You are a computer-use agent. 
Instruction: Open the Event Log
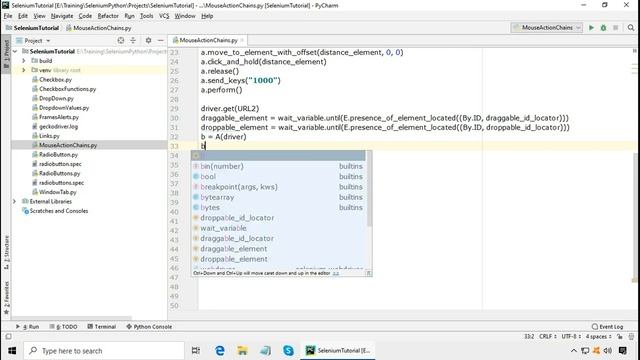pos(607,327)
